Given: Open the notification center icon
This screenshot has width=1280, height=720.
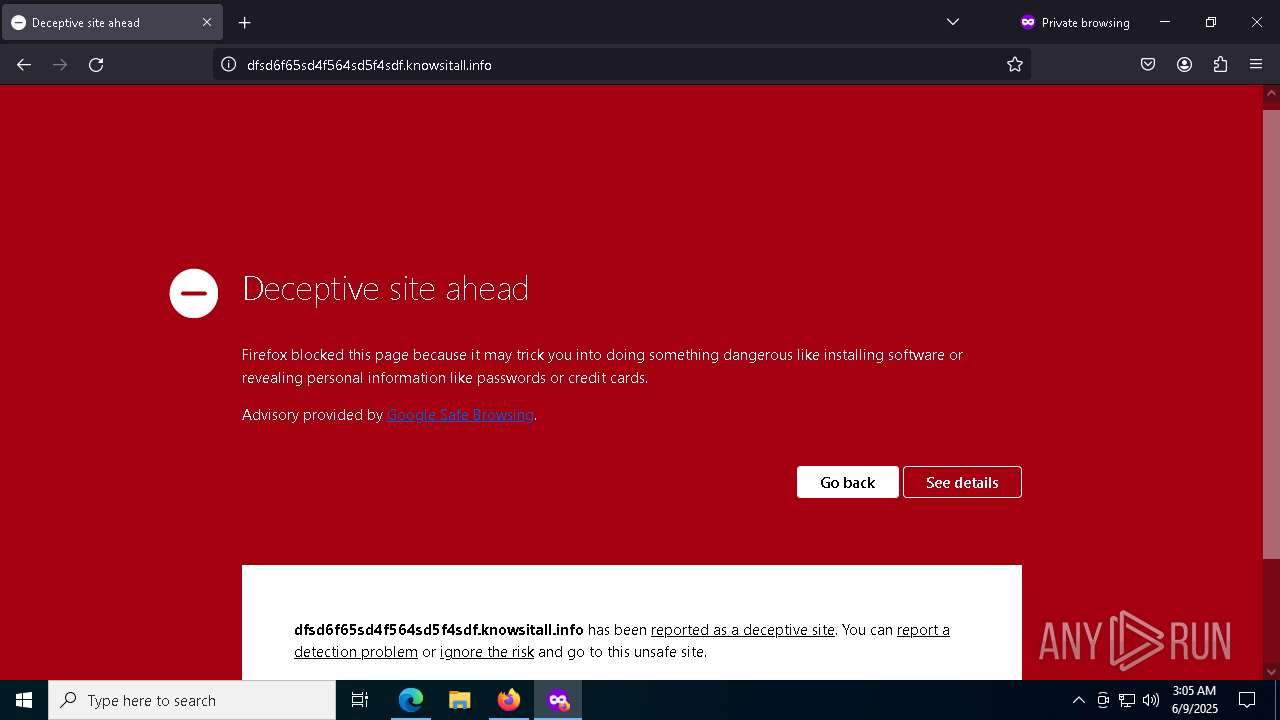Looking at the screenshot, I should tap(1247, 700).
